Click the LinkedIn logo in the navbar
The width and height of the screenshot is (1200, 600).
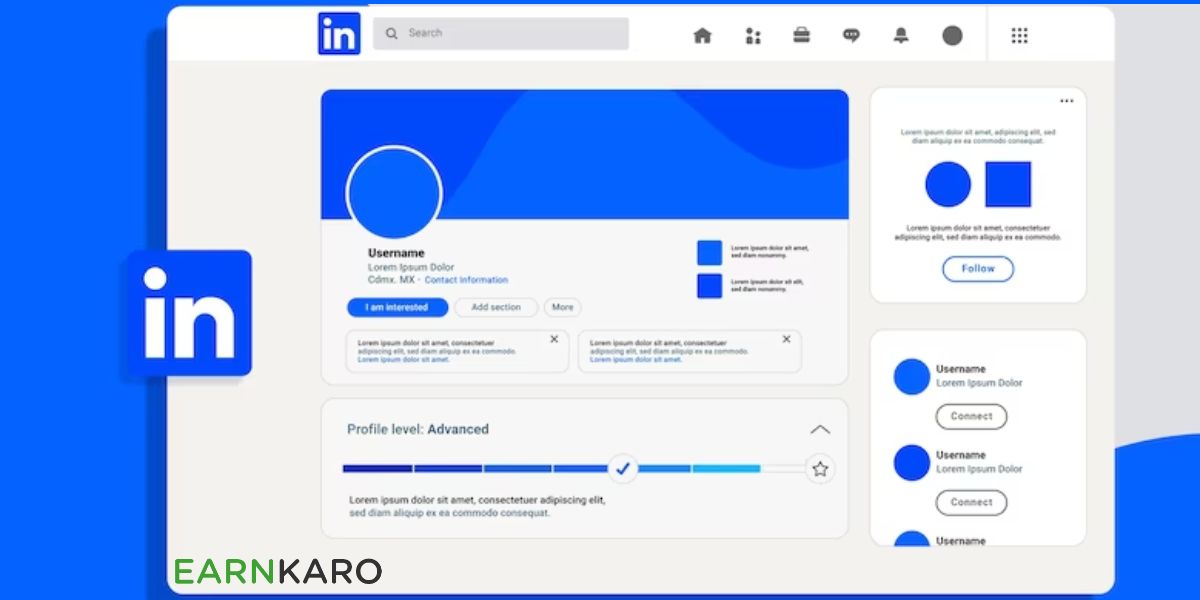339,32
